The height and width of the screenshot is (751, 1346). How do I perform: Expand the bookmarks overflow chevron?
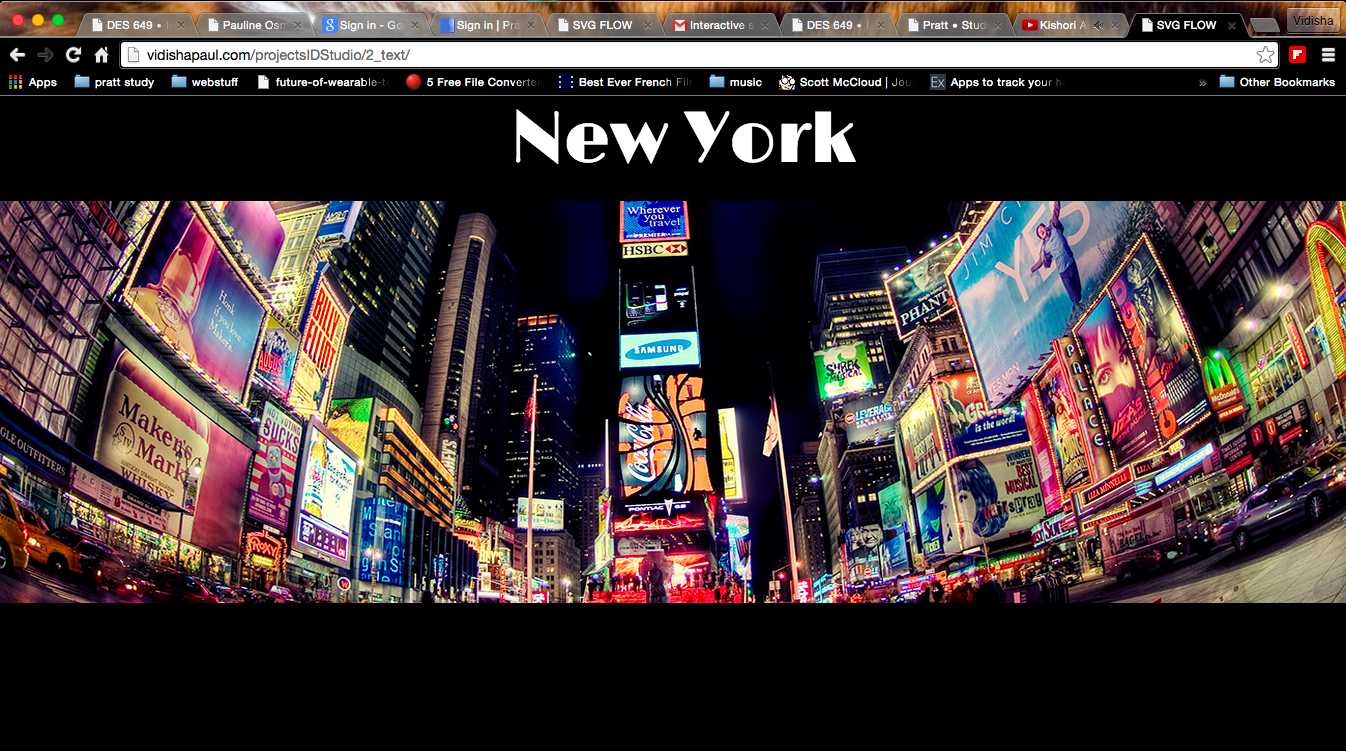coord(1202,82)
